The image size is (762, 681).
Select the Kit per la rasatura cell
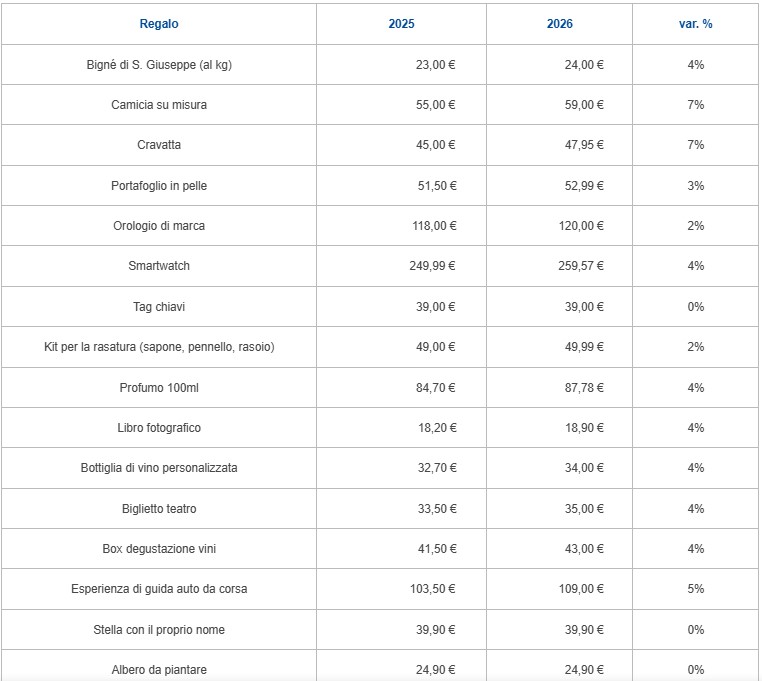tap(159, 347)
